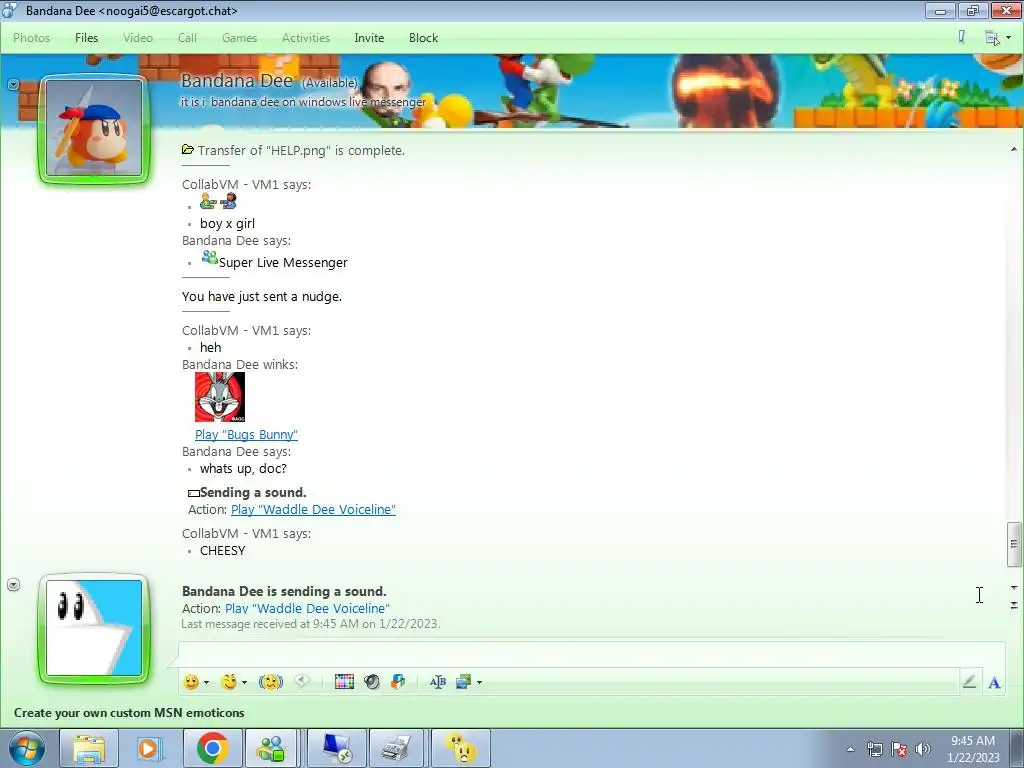This screenshot has height=768, width=1024.
Task: Collapse your own display picture arrow toggle
Action: [x=13, y=584]
